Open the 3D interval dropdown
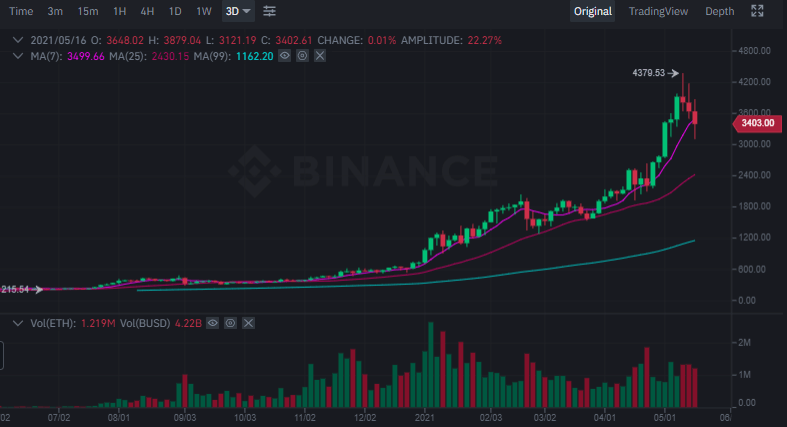This screenshot has width=787, height=427. pos(238,11)
